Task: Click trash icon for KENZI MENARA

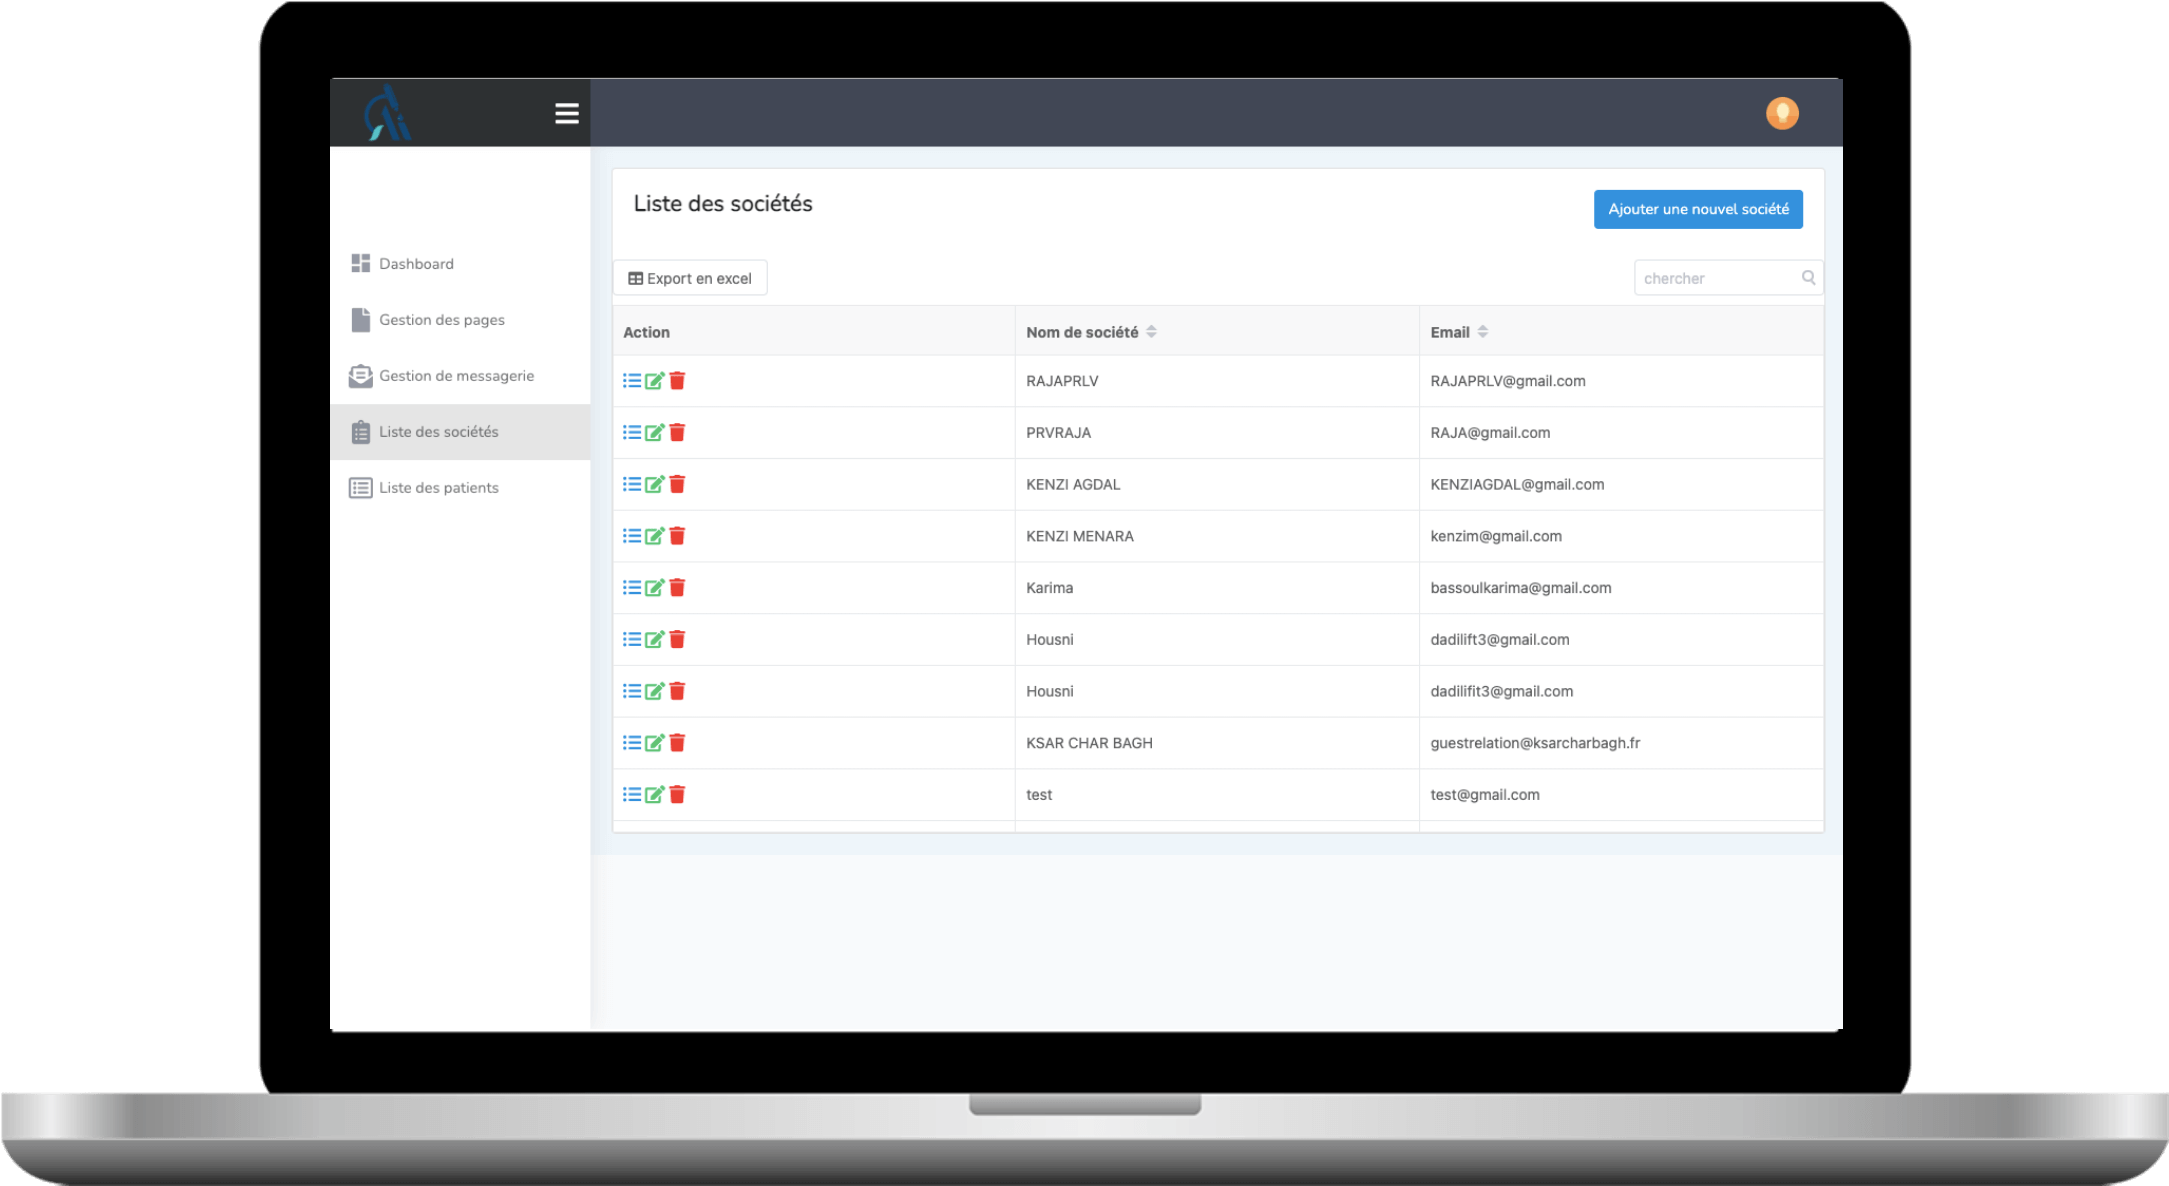Action: tap(677, 536)
